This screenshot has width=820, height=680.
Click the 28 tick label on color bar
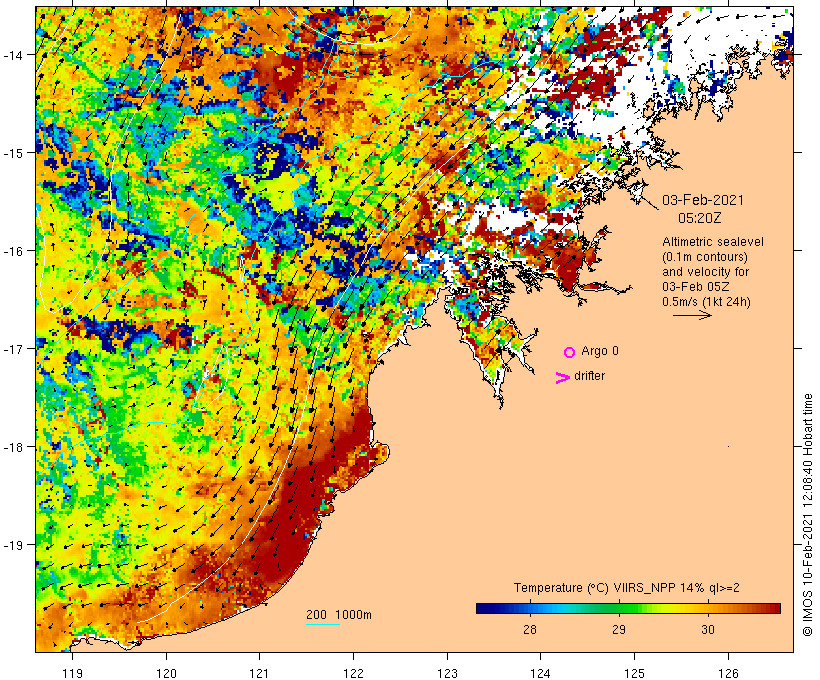tap(530, 629)
